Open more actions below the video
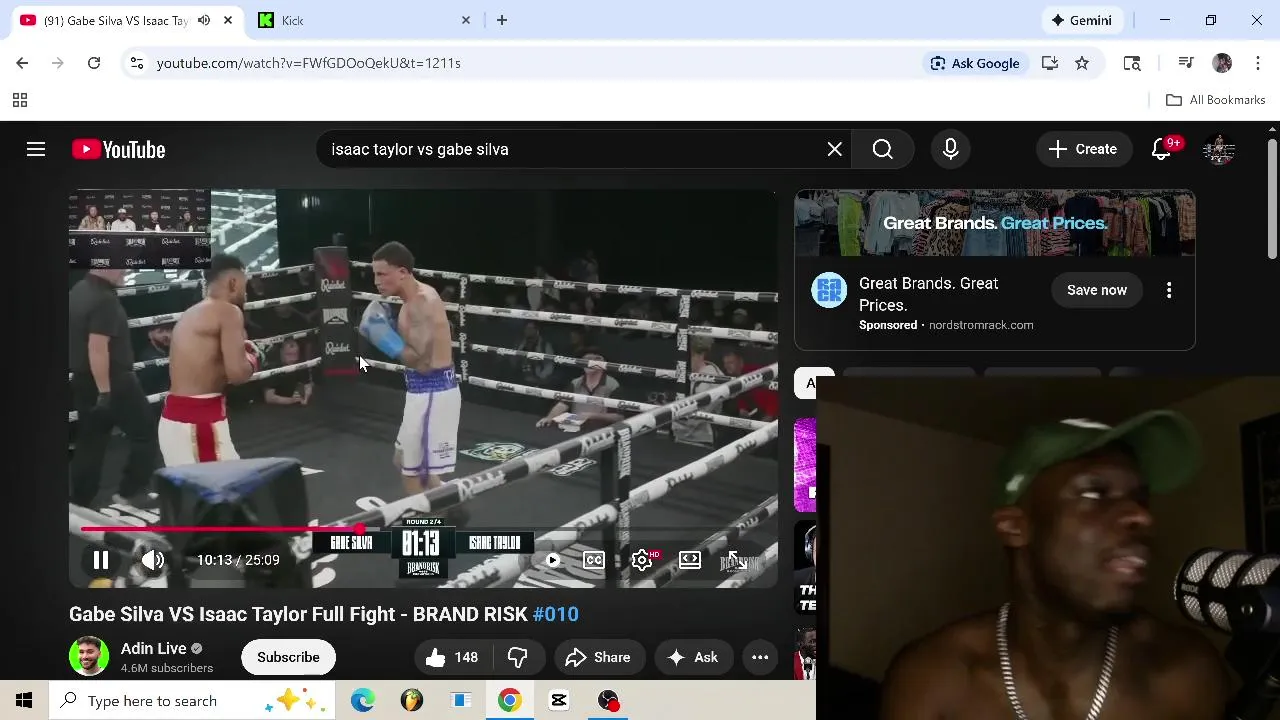This screenshot has height=720, width=1280. 760,657
